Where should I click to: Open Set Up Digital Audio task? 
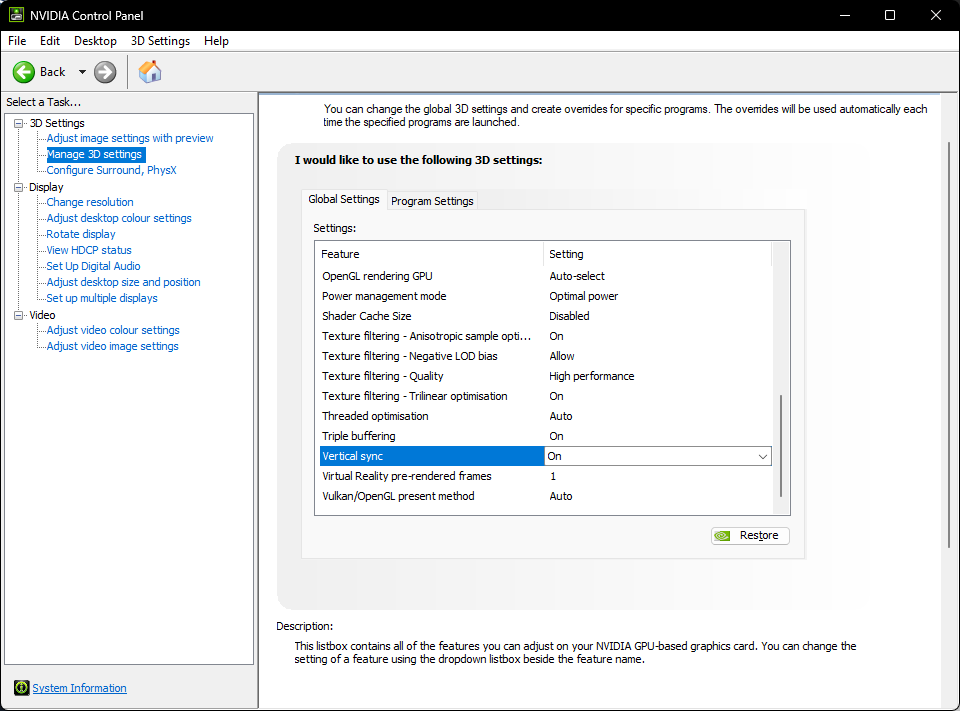point(93,266)
